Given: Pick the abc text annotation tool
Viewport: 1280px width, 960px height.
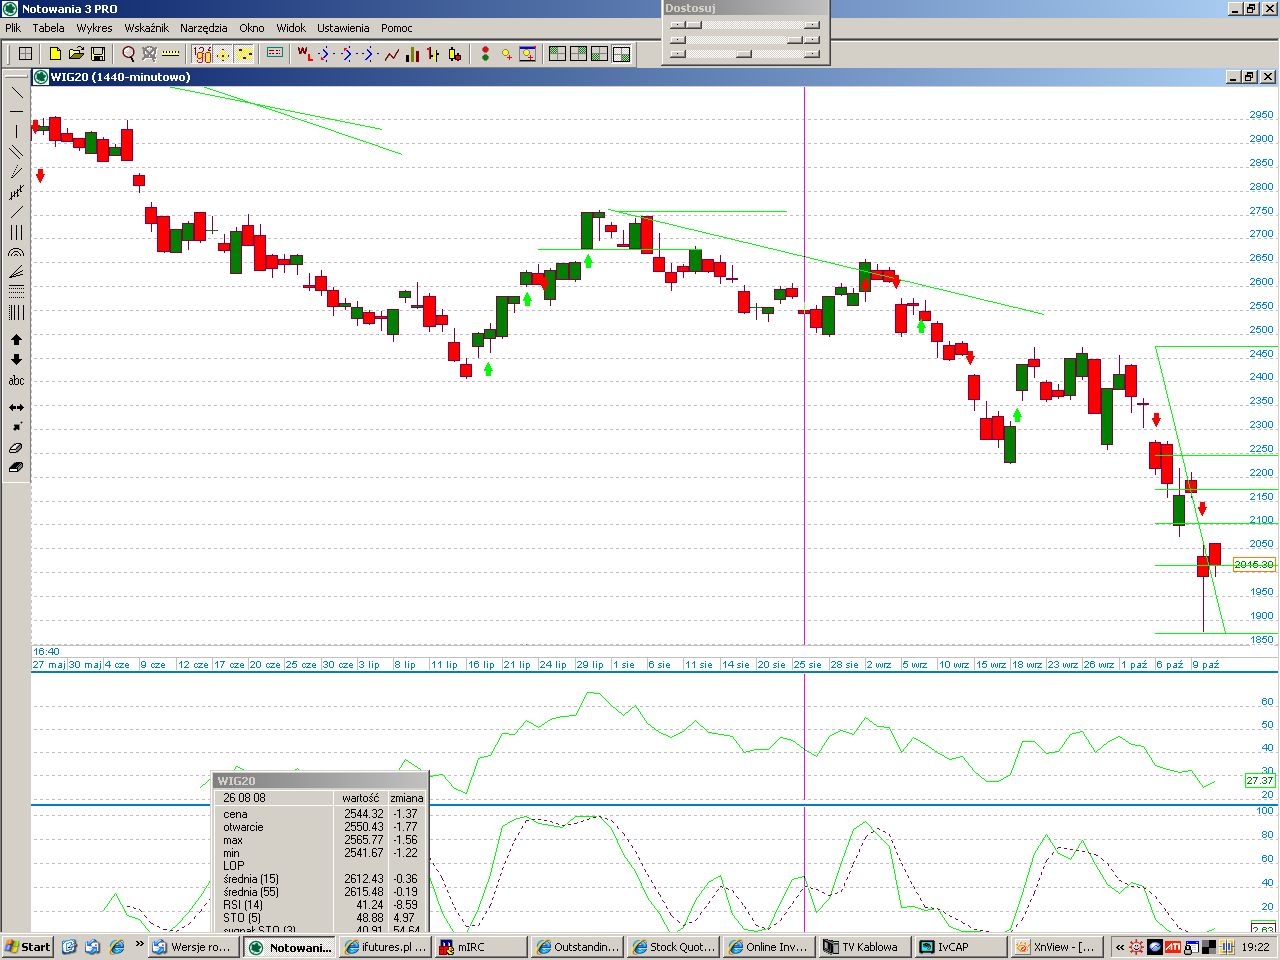Looking at the screenshot, I should (16, 381).
